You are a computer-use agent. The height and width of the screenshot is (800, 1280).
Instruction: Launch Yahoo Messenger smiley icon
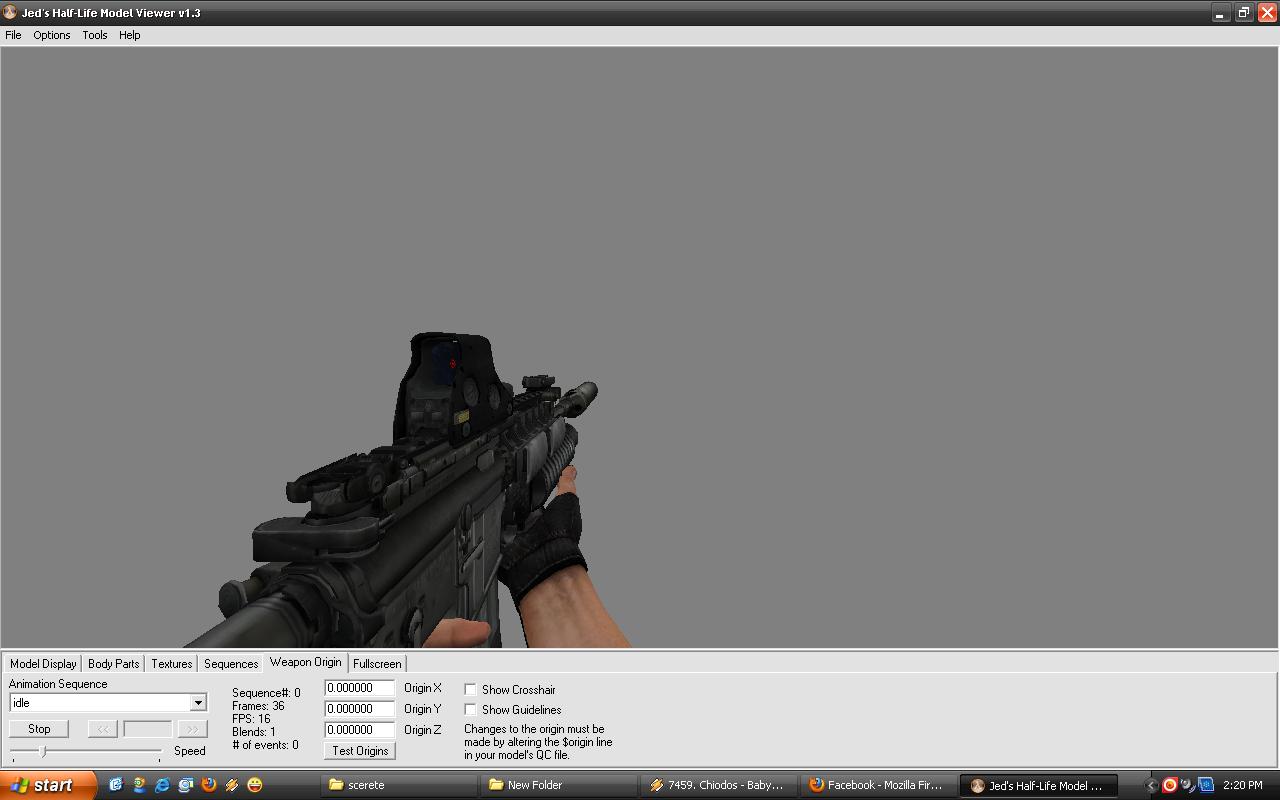(x=255, y=785)
